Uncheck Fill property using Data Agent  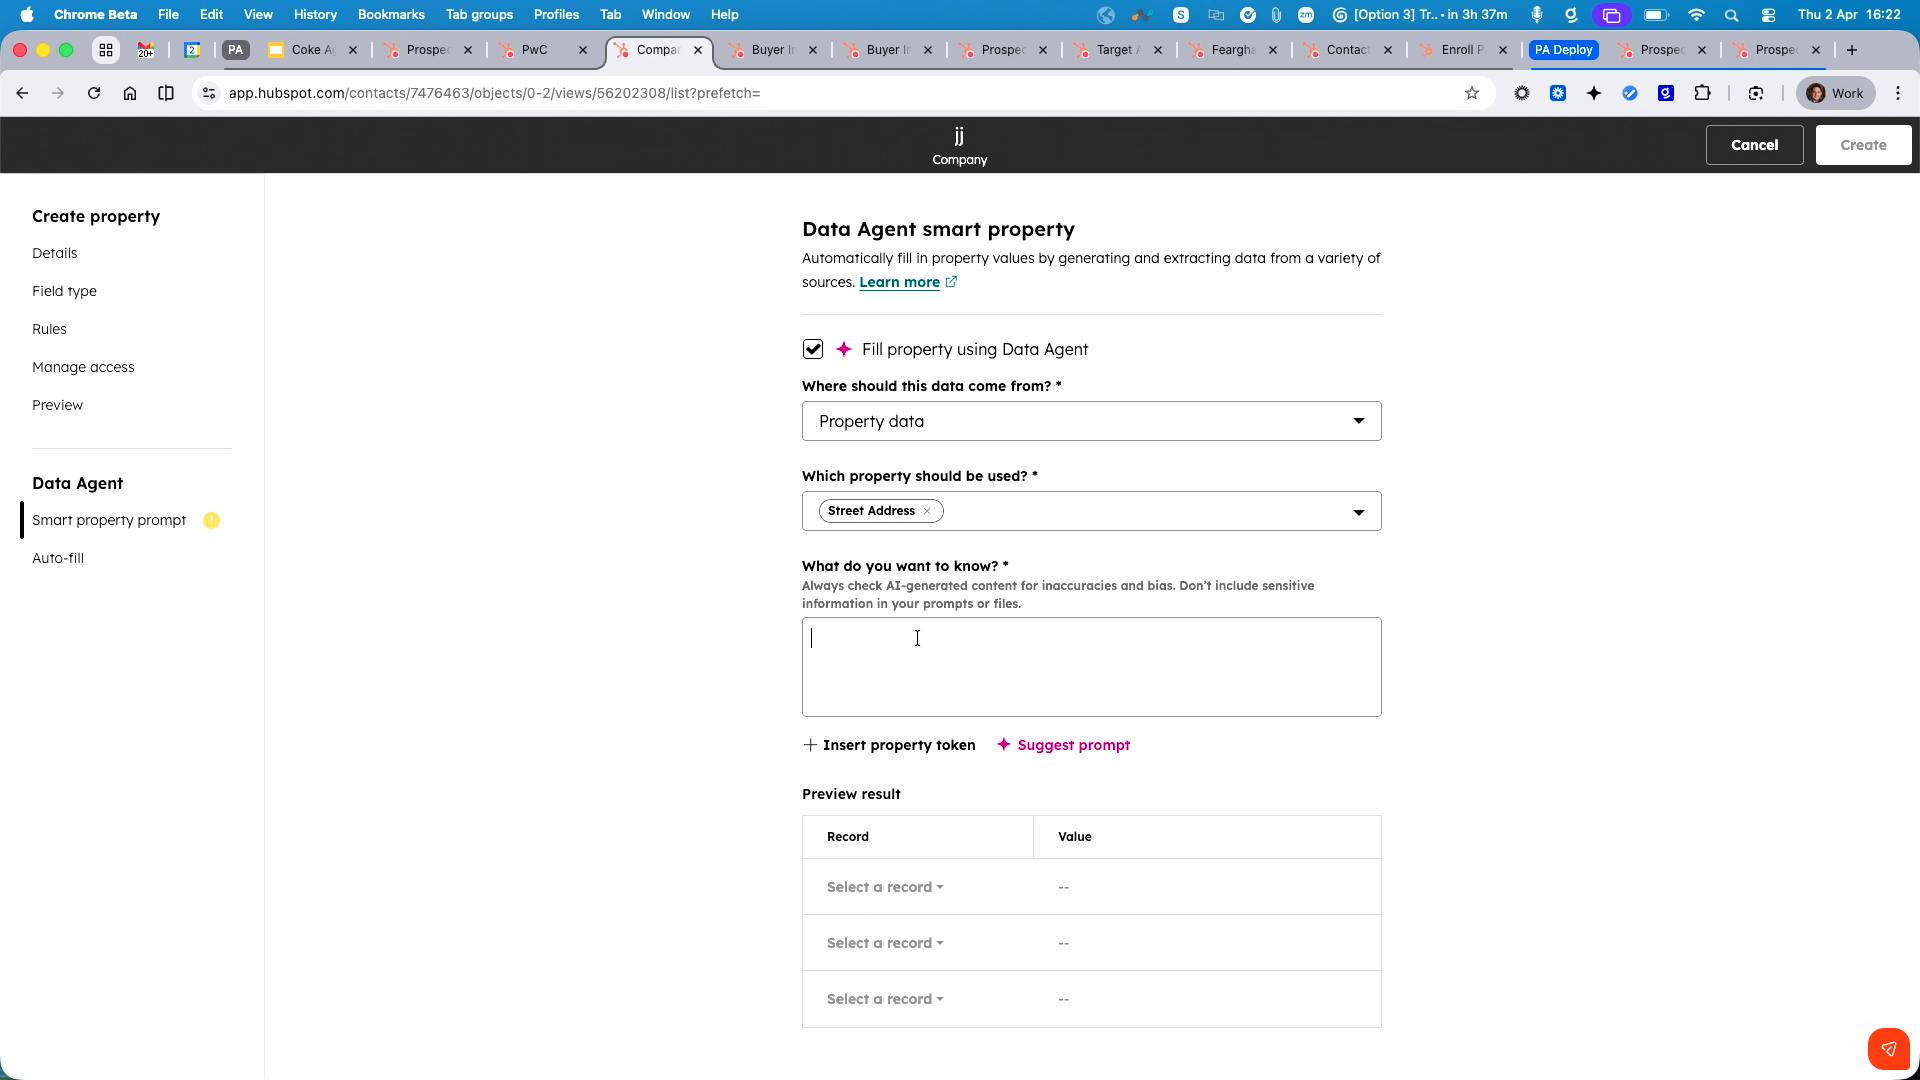click(x=813, y=349)
